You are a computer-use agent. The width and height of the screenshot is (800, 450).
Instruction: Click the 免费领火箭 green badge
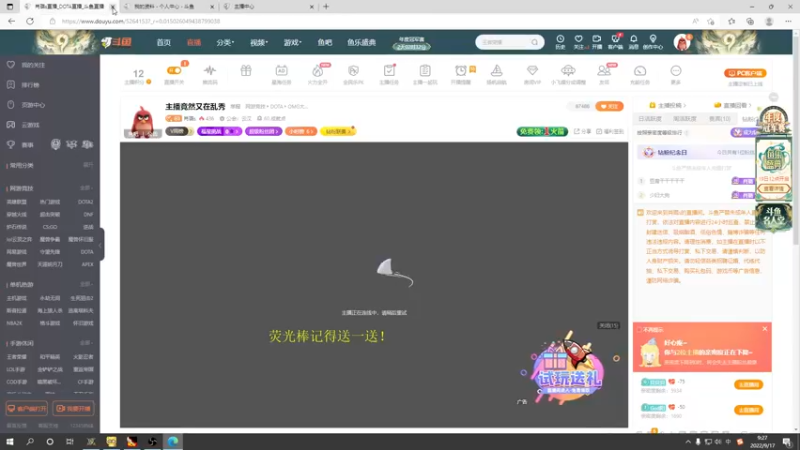542,131
